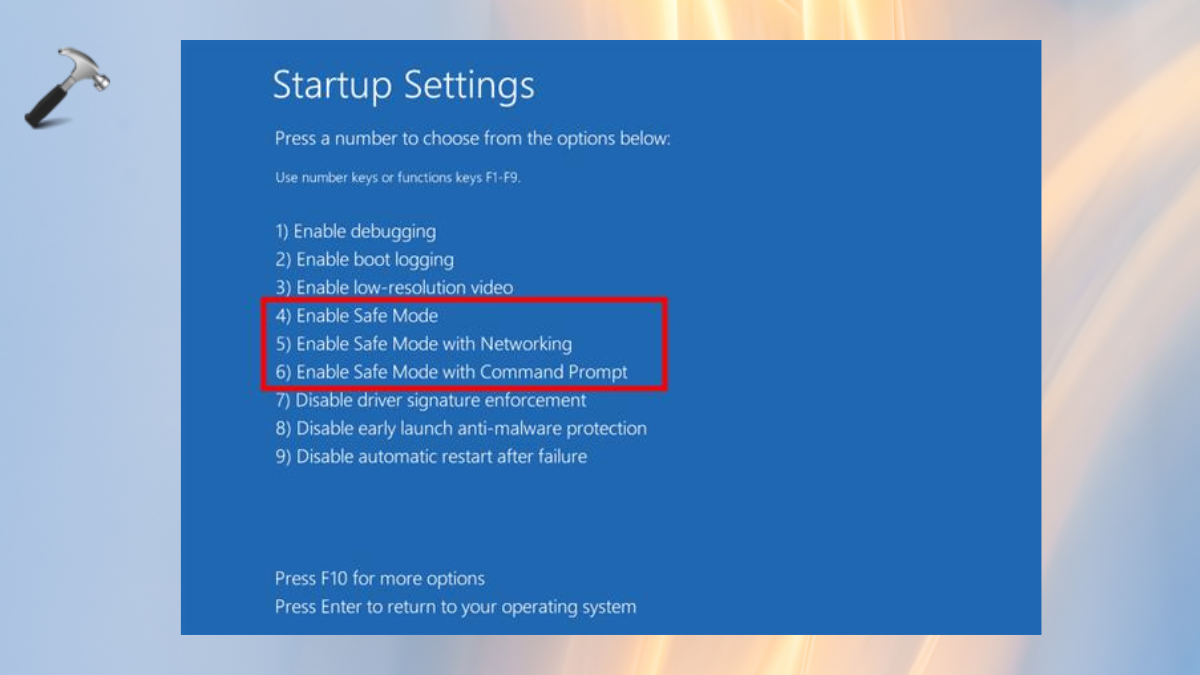This screenshot has height=675, width=1200.
Task: Choose option 4 Enable Safe Mode
Action: (356, 315)
